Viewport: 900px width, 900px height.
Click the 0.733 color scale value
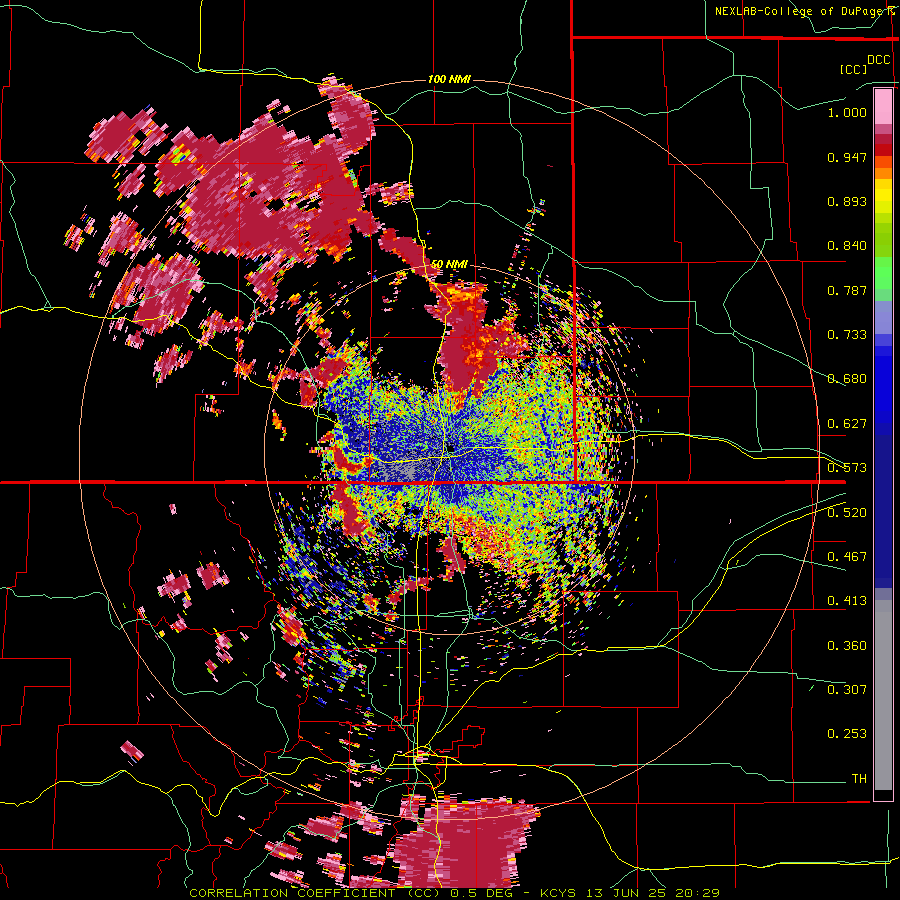point(847,335)
